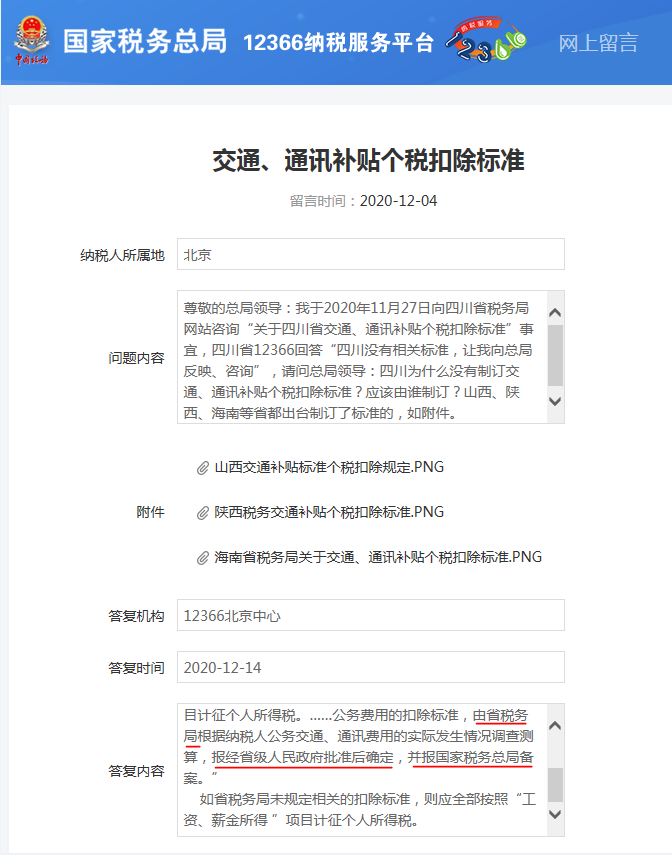Click the 附件 label

(151, 512)
